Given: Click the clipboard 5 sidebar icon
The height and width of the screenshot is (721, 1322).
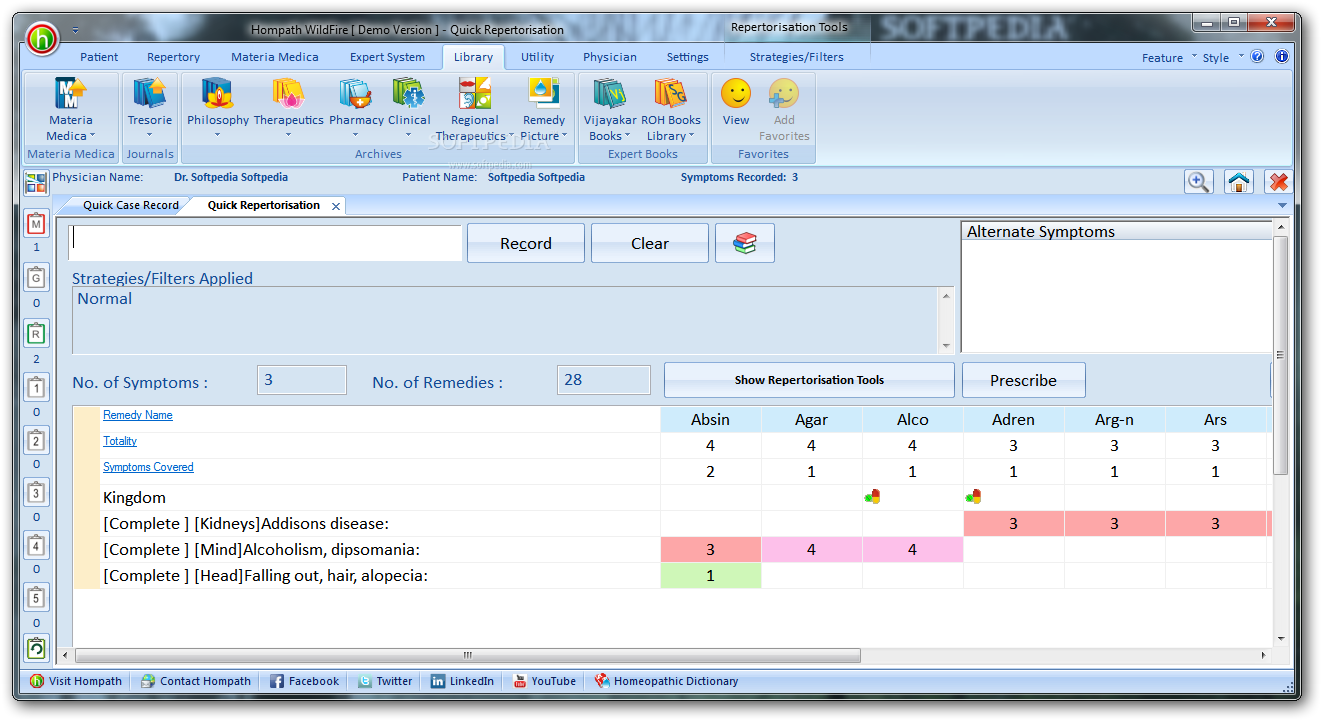Looking at the screenshot, I should 37,598.
